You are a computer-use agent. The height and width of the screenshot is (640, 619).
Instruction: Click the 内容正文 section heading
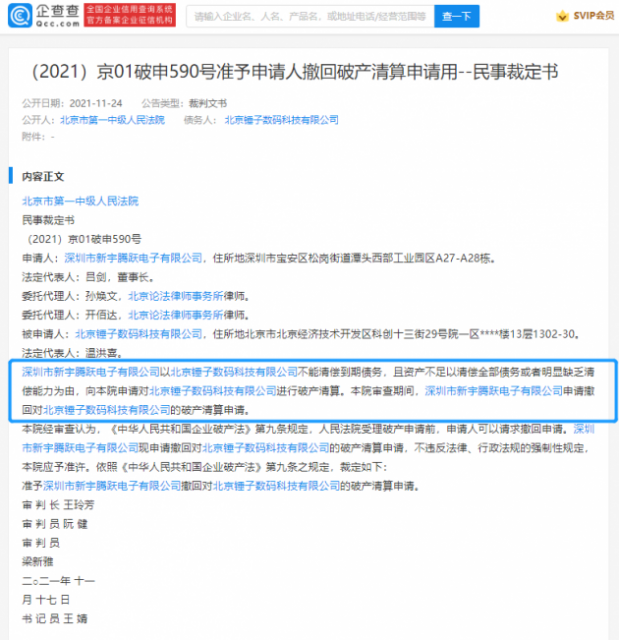(43, 176)
